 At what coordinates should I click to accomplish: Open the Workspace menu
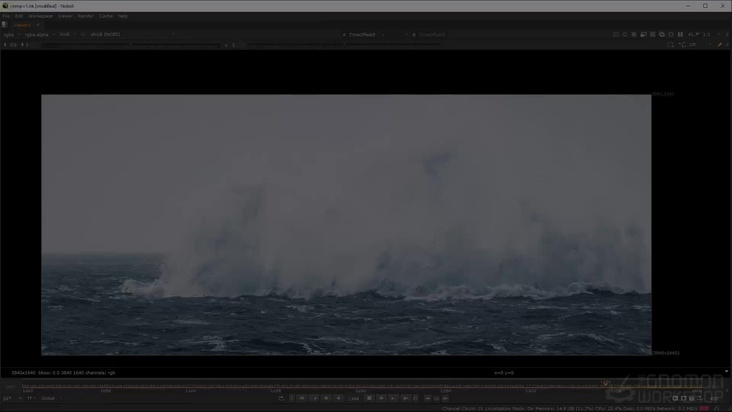tap(40, 16)
